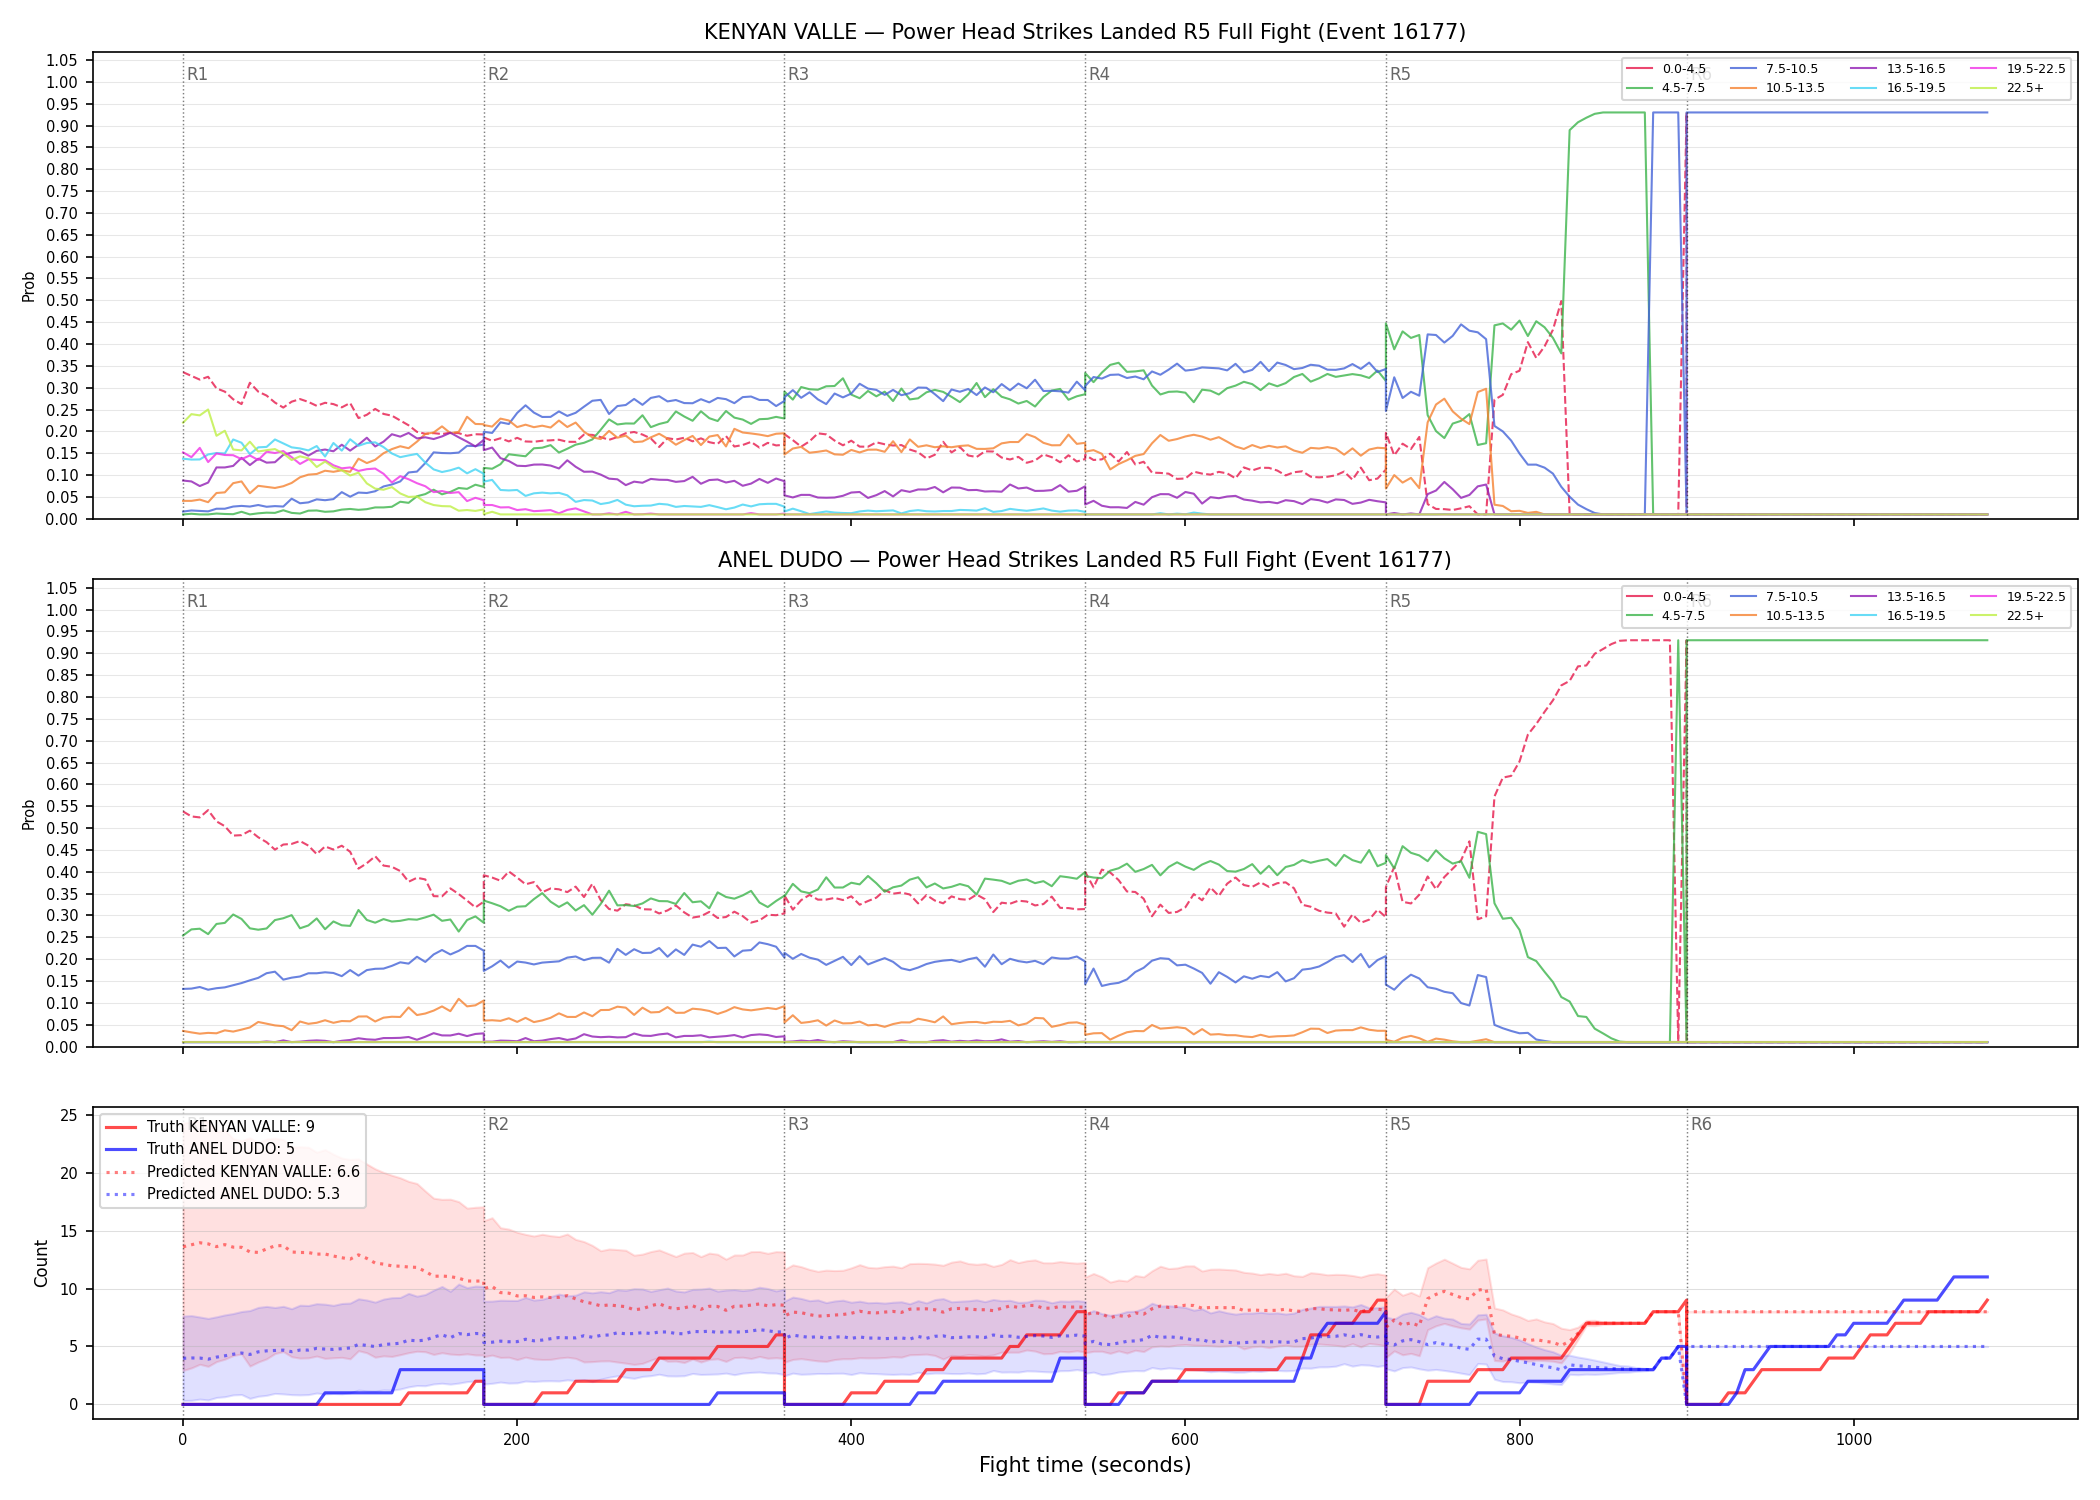Image resolution: width=2100 pixels, height=1500 pixels.
Task: Select legend entry 4.5-7.5 in Kenyan Valle chart
Action: tap(1667, 88)
